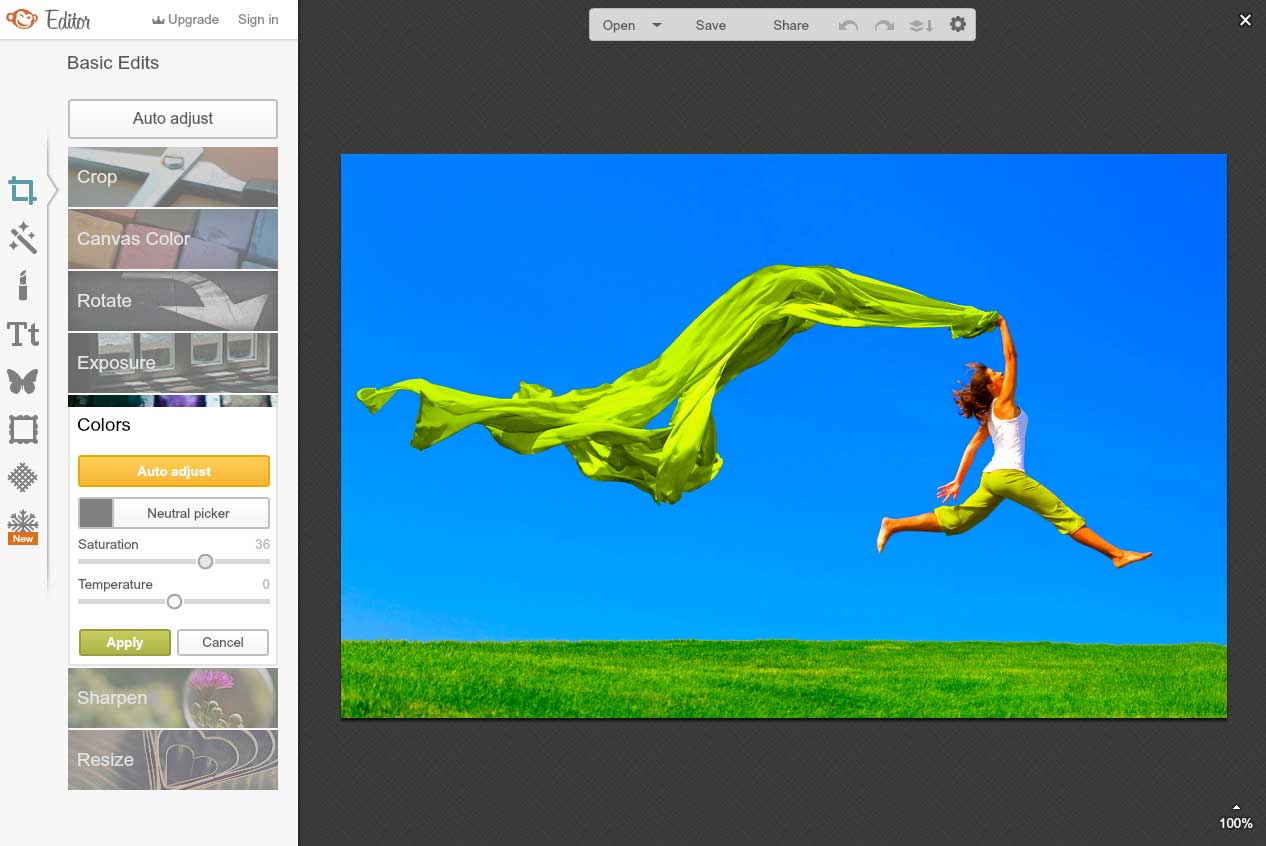The image size is (1266, 846).
Task: Open the seasonal snowflake tab
Action: (22, 523)
